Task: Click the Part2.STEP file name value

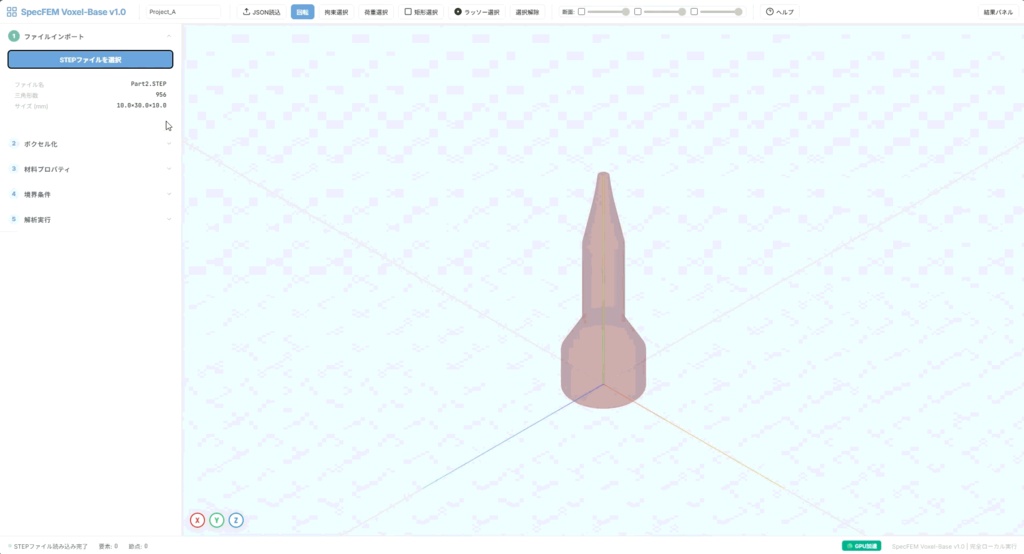Action: tap(148, 84)
